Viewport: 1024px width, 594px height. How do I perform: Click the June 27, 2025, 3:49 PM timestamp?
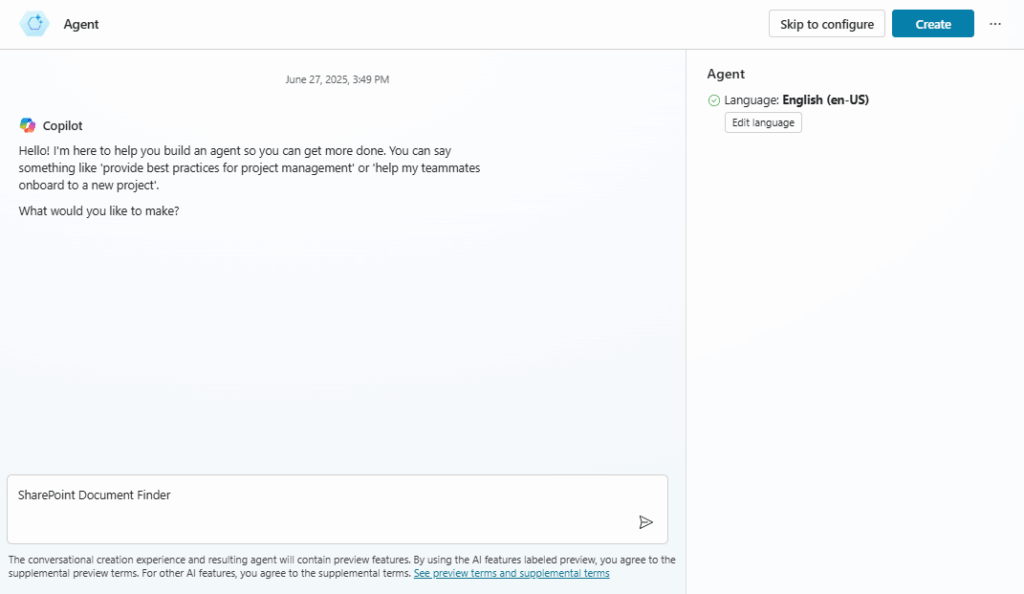[x=337, y=80]
